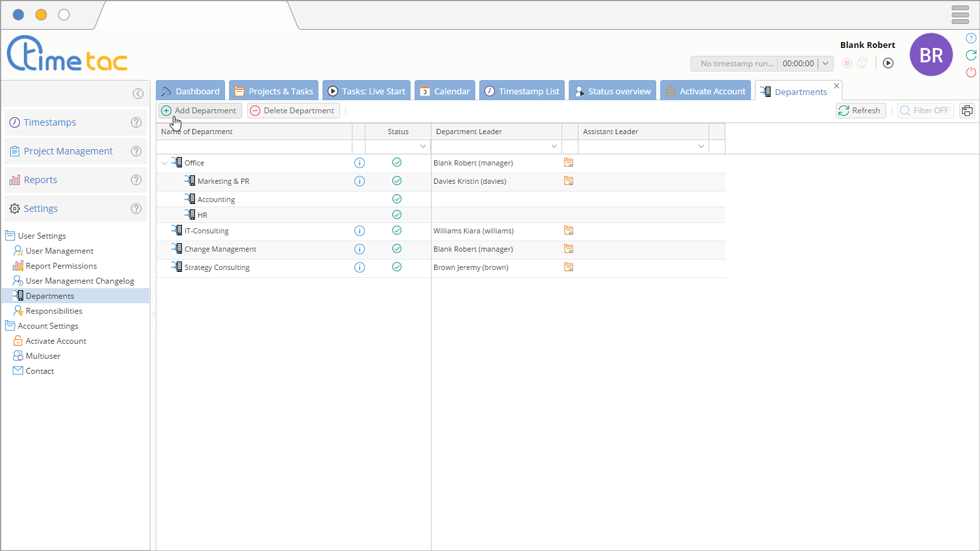This screenshot has height=551, width=980.
Task: Collapse the Office department tree
Action: [x=164, y=163]
